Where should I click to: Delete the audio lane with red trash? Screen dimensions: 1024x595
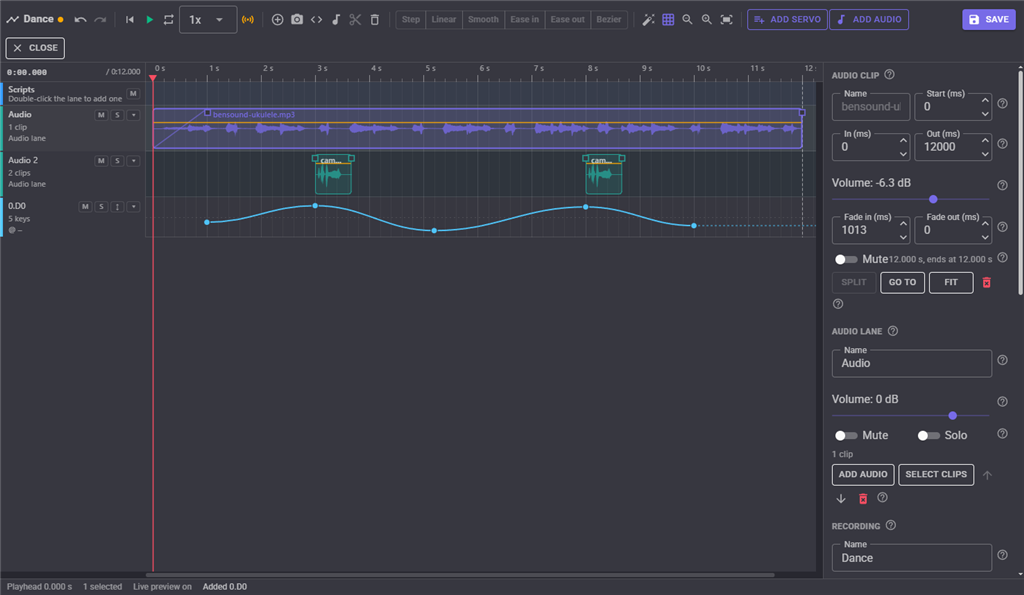click(x=863, y=498)
